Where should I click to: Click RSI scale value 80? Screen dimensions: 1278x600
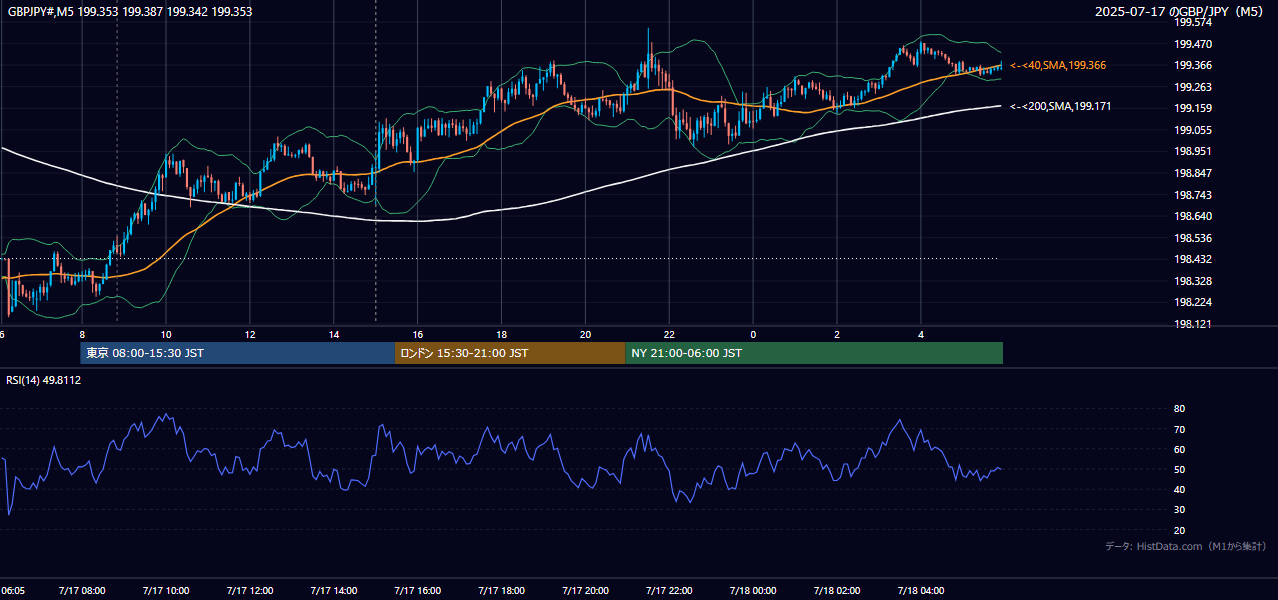pos(1179,409)
